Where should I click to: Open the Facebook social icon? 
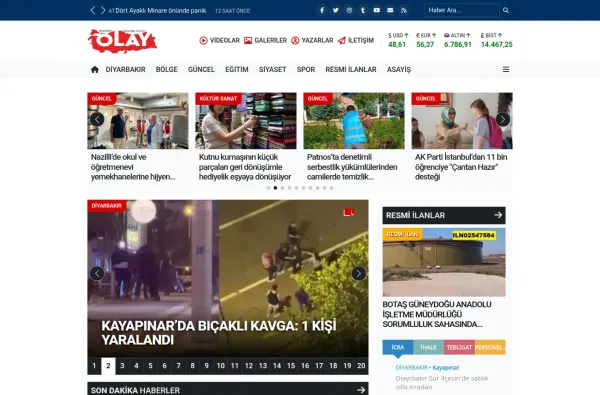322,10
